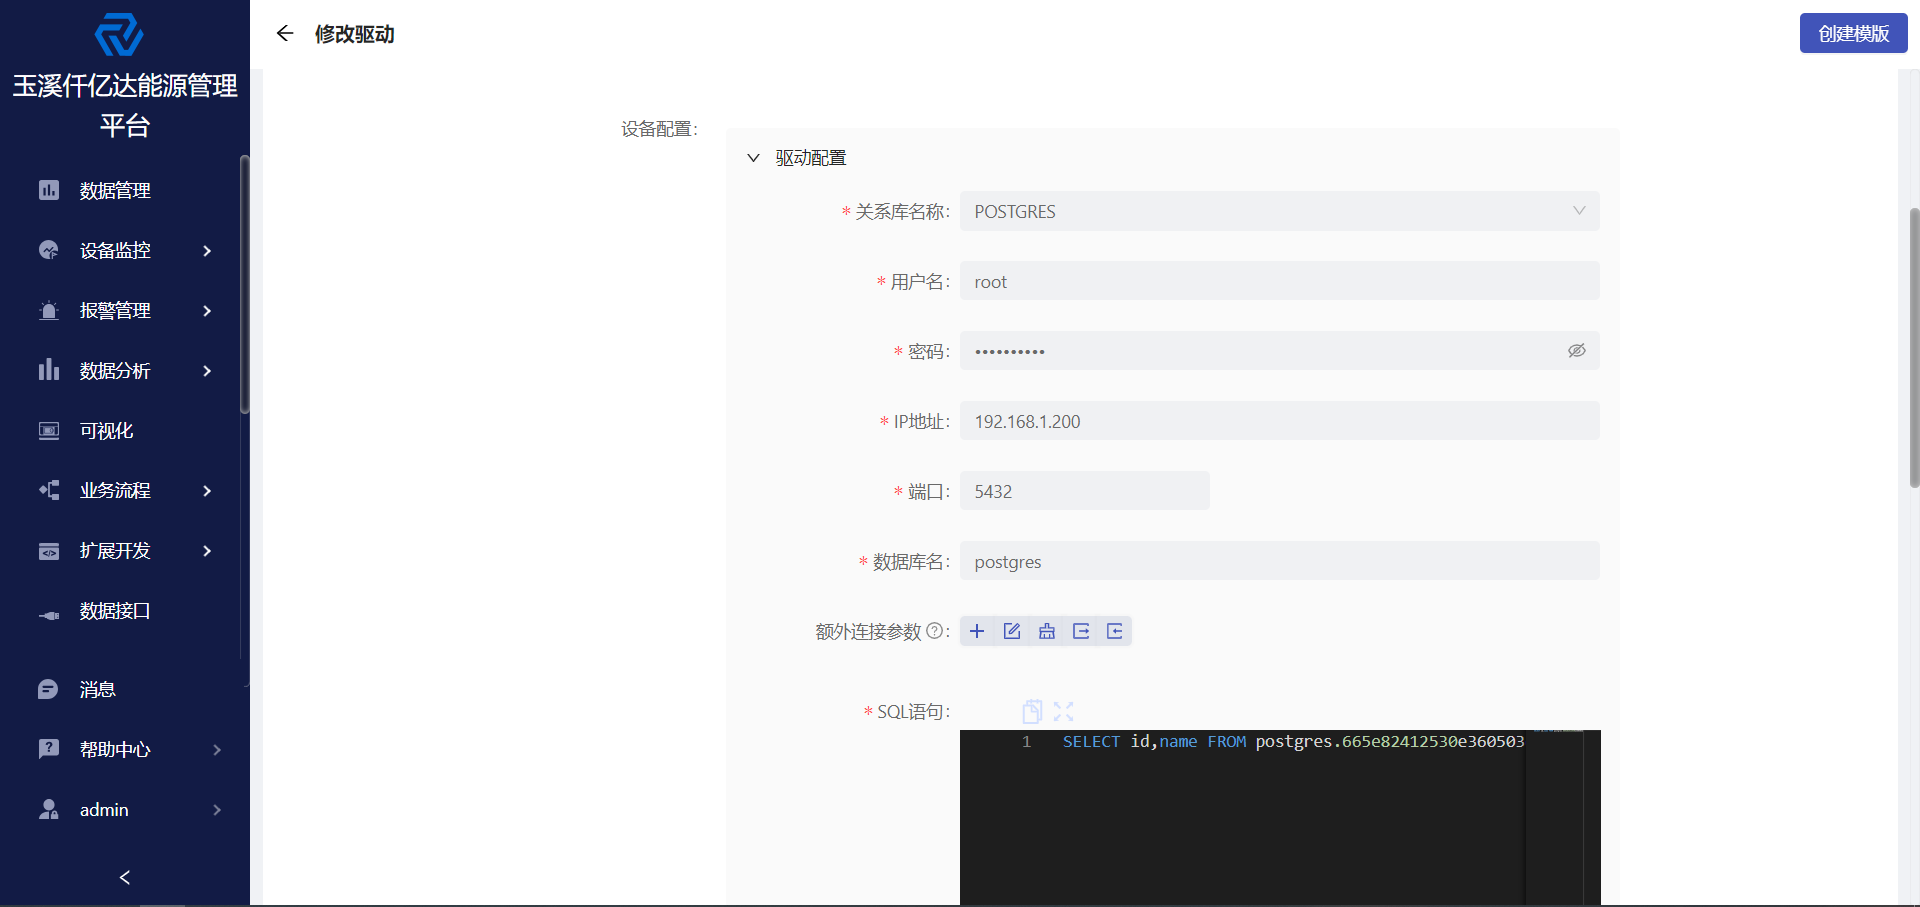1920x907 pixels.
Task: Add an extra connection parameter
Action: [x=977, y=631]
